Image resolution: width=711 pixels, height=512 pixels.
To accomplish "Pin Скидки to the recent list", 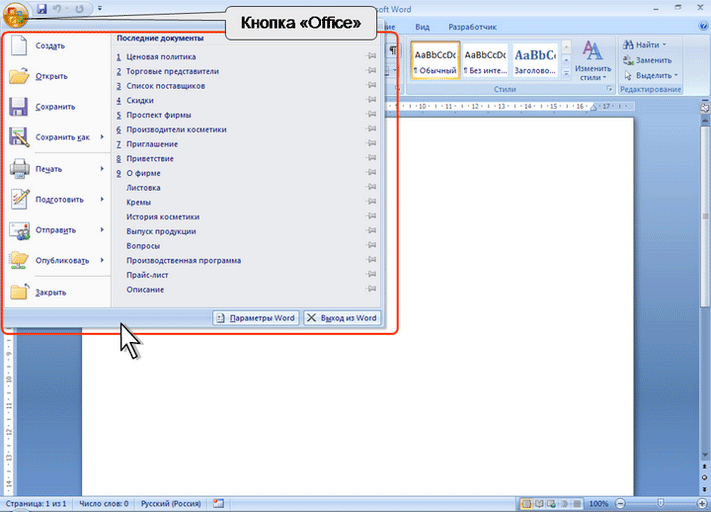I will point(371,99).
